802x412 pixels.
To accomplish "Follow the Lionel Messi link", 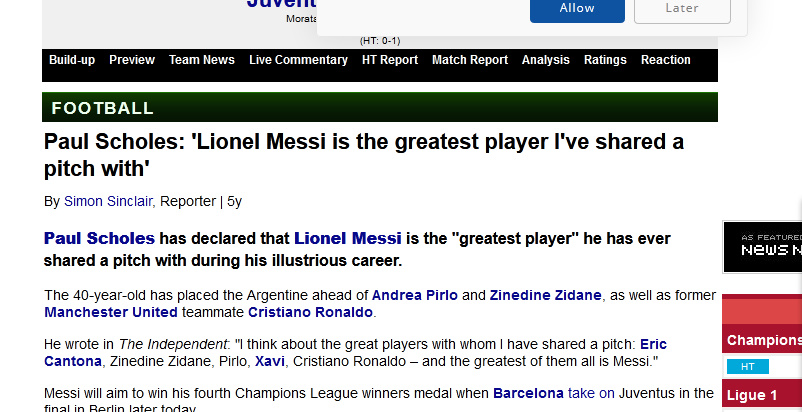I will pyautogui.click(x=347, y=238).
